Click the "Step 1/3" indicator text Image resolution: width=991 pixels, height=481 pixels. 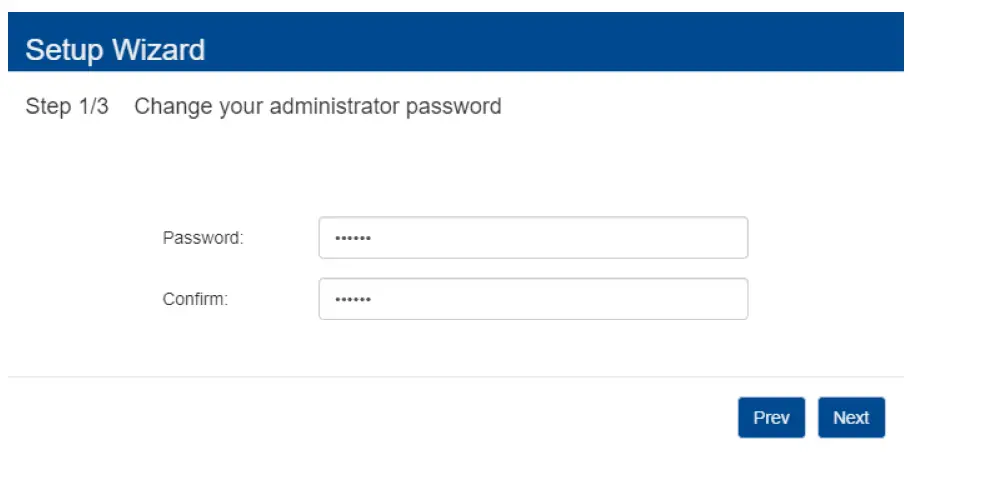[67, 106]
